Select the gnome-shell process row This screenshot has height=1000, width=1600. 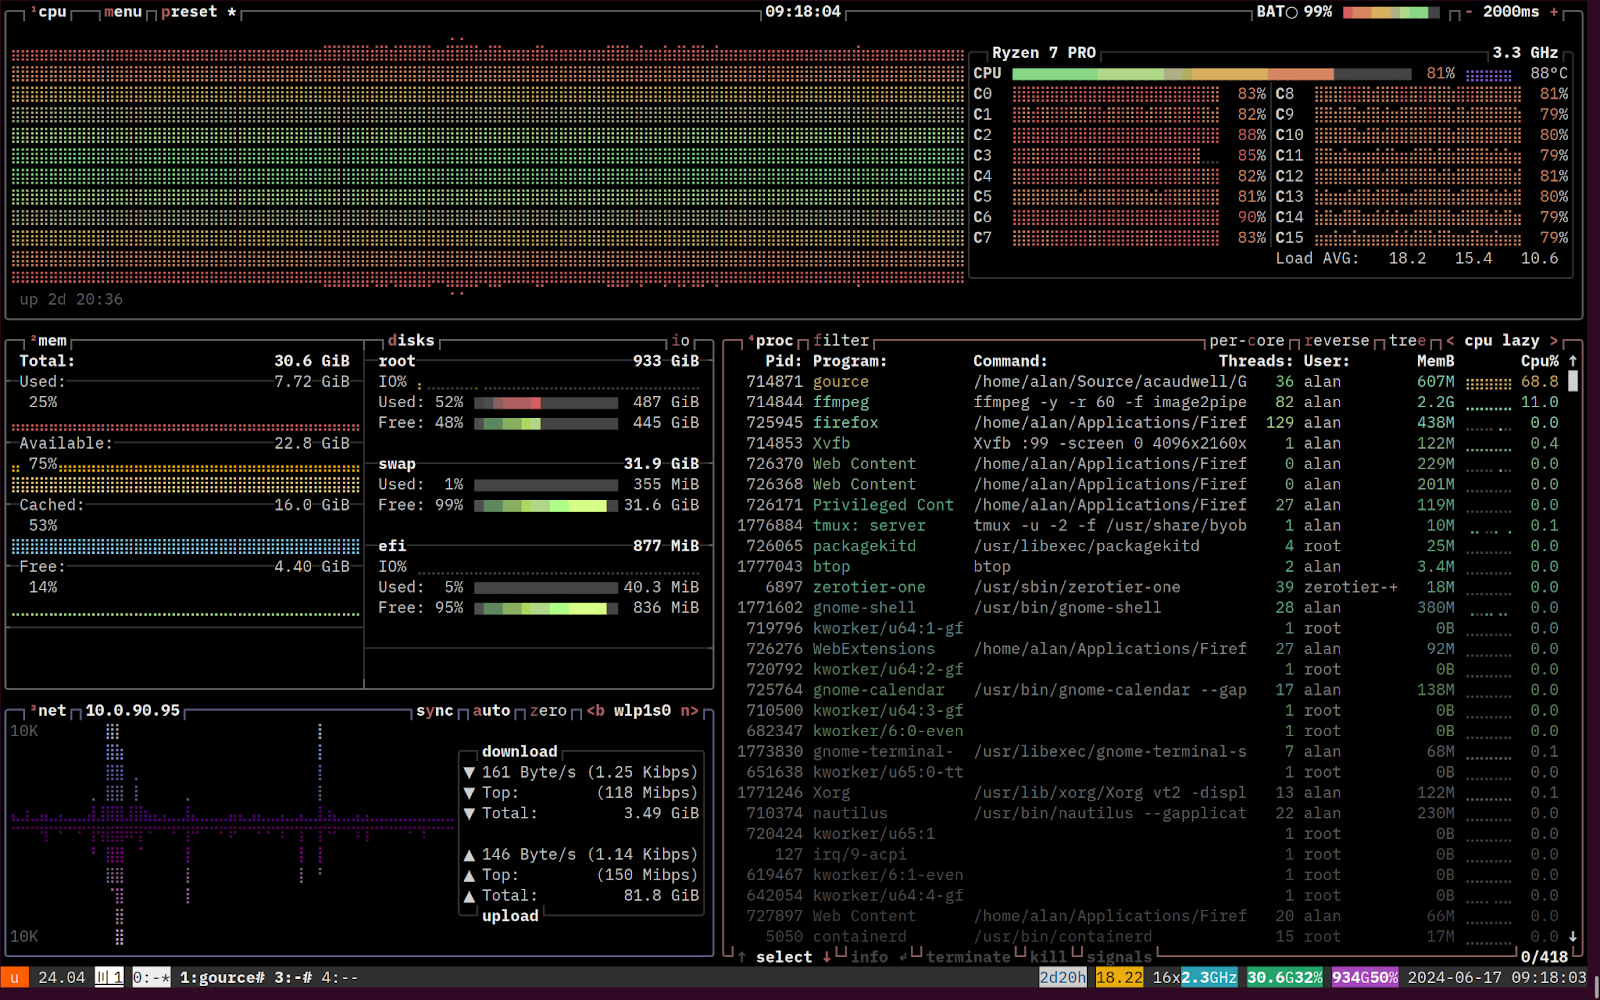point(1150,608)
